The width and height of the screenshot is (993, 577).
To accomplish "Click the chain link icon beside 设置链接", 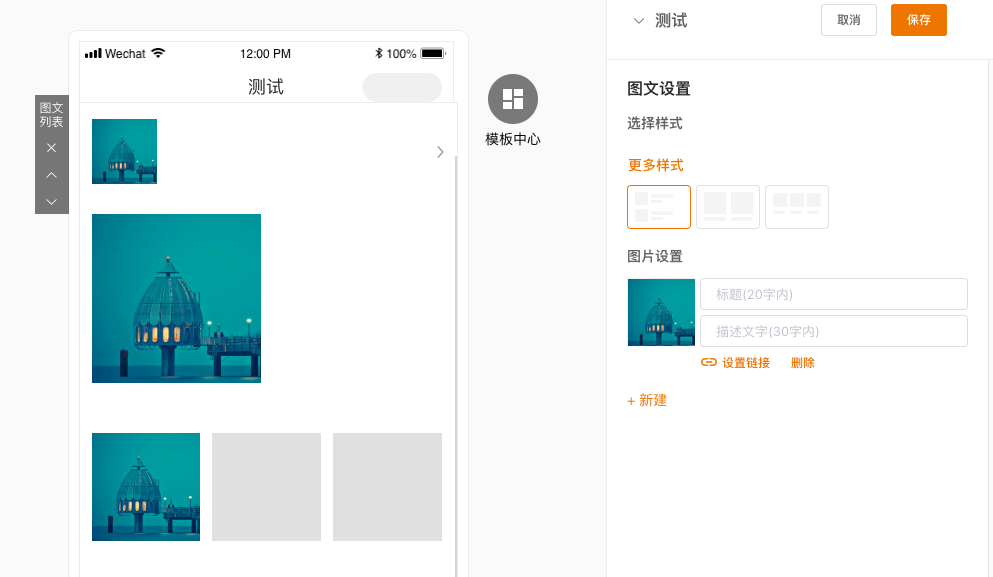I will tap(709, 363).
